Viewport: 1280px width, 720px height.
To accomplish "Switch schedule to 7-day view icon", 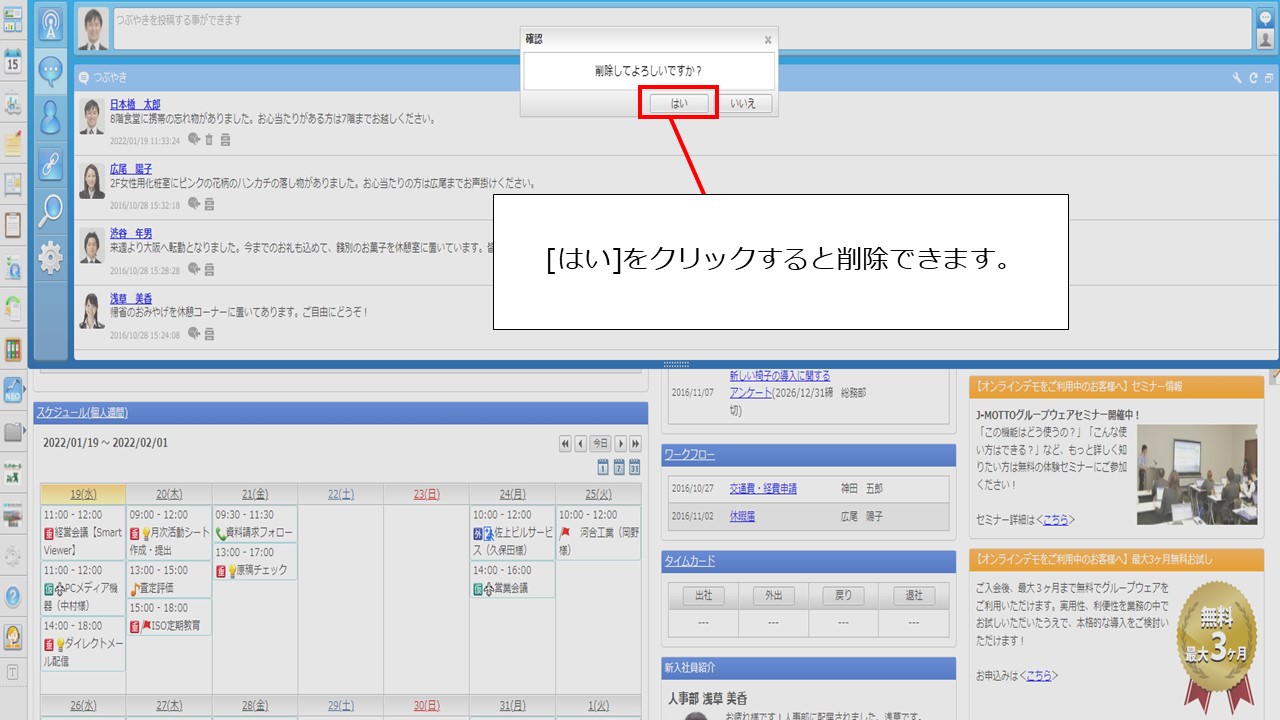I will click(x=619, y=467).
